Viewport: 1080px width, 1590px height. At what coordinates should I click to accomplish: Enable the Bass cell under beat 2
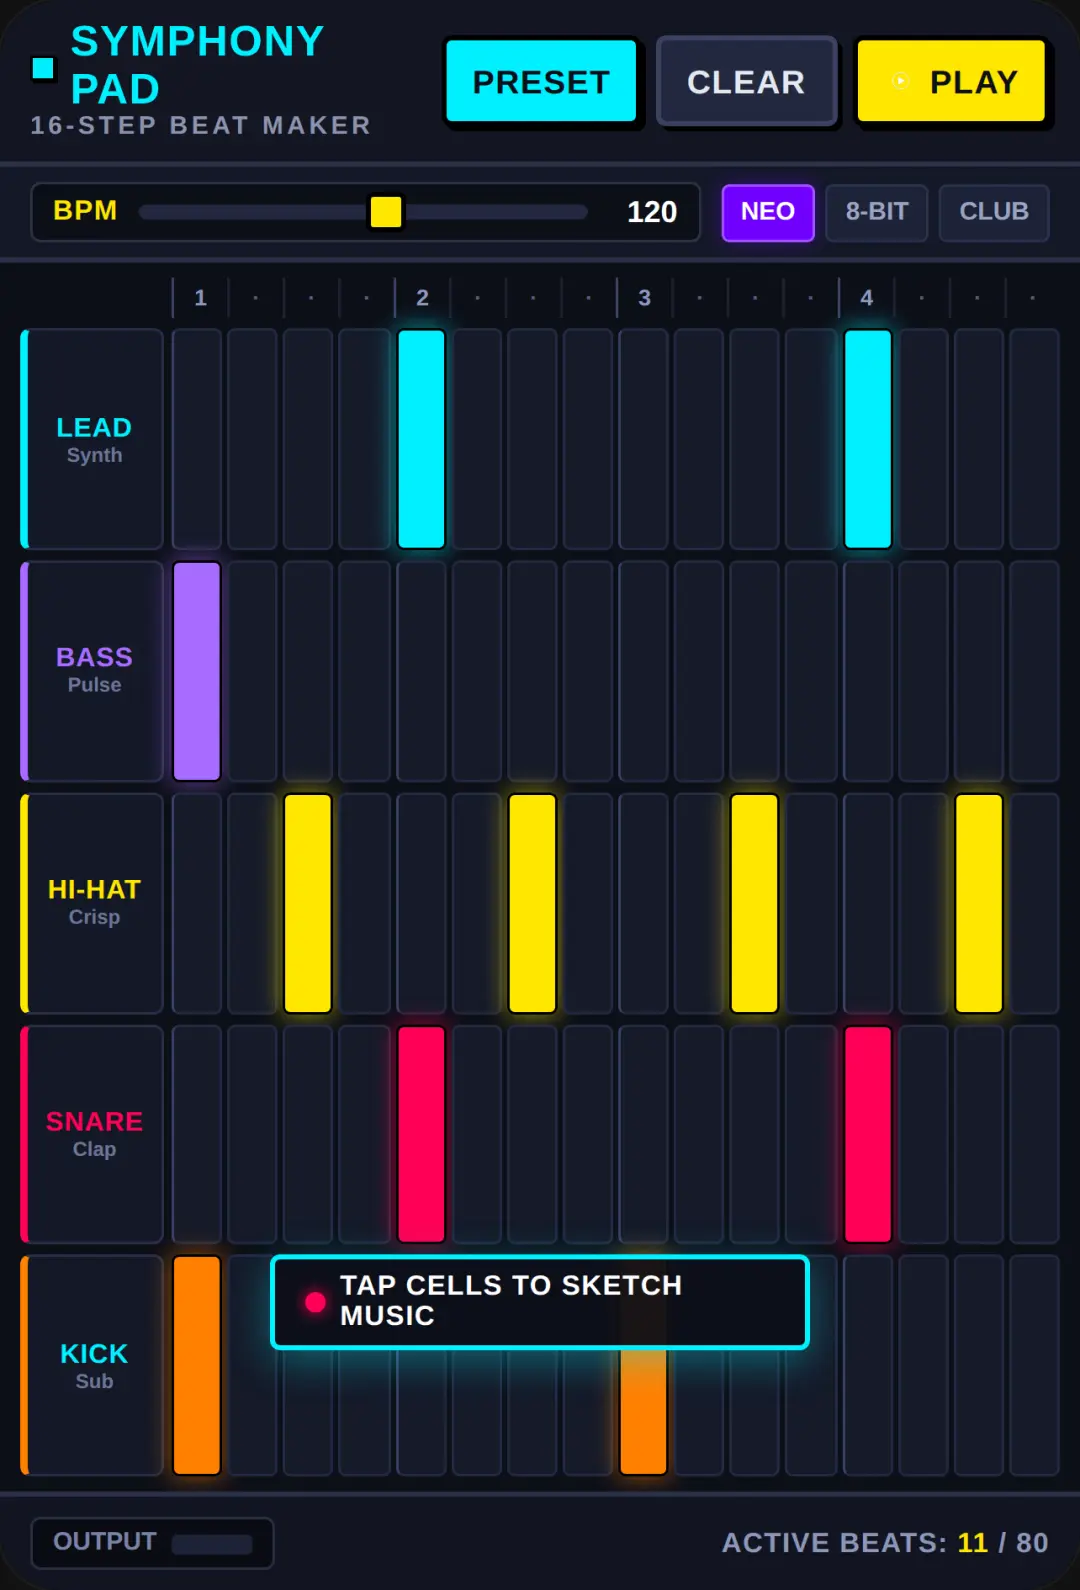pos(422,671)
